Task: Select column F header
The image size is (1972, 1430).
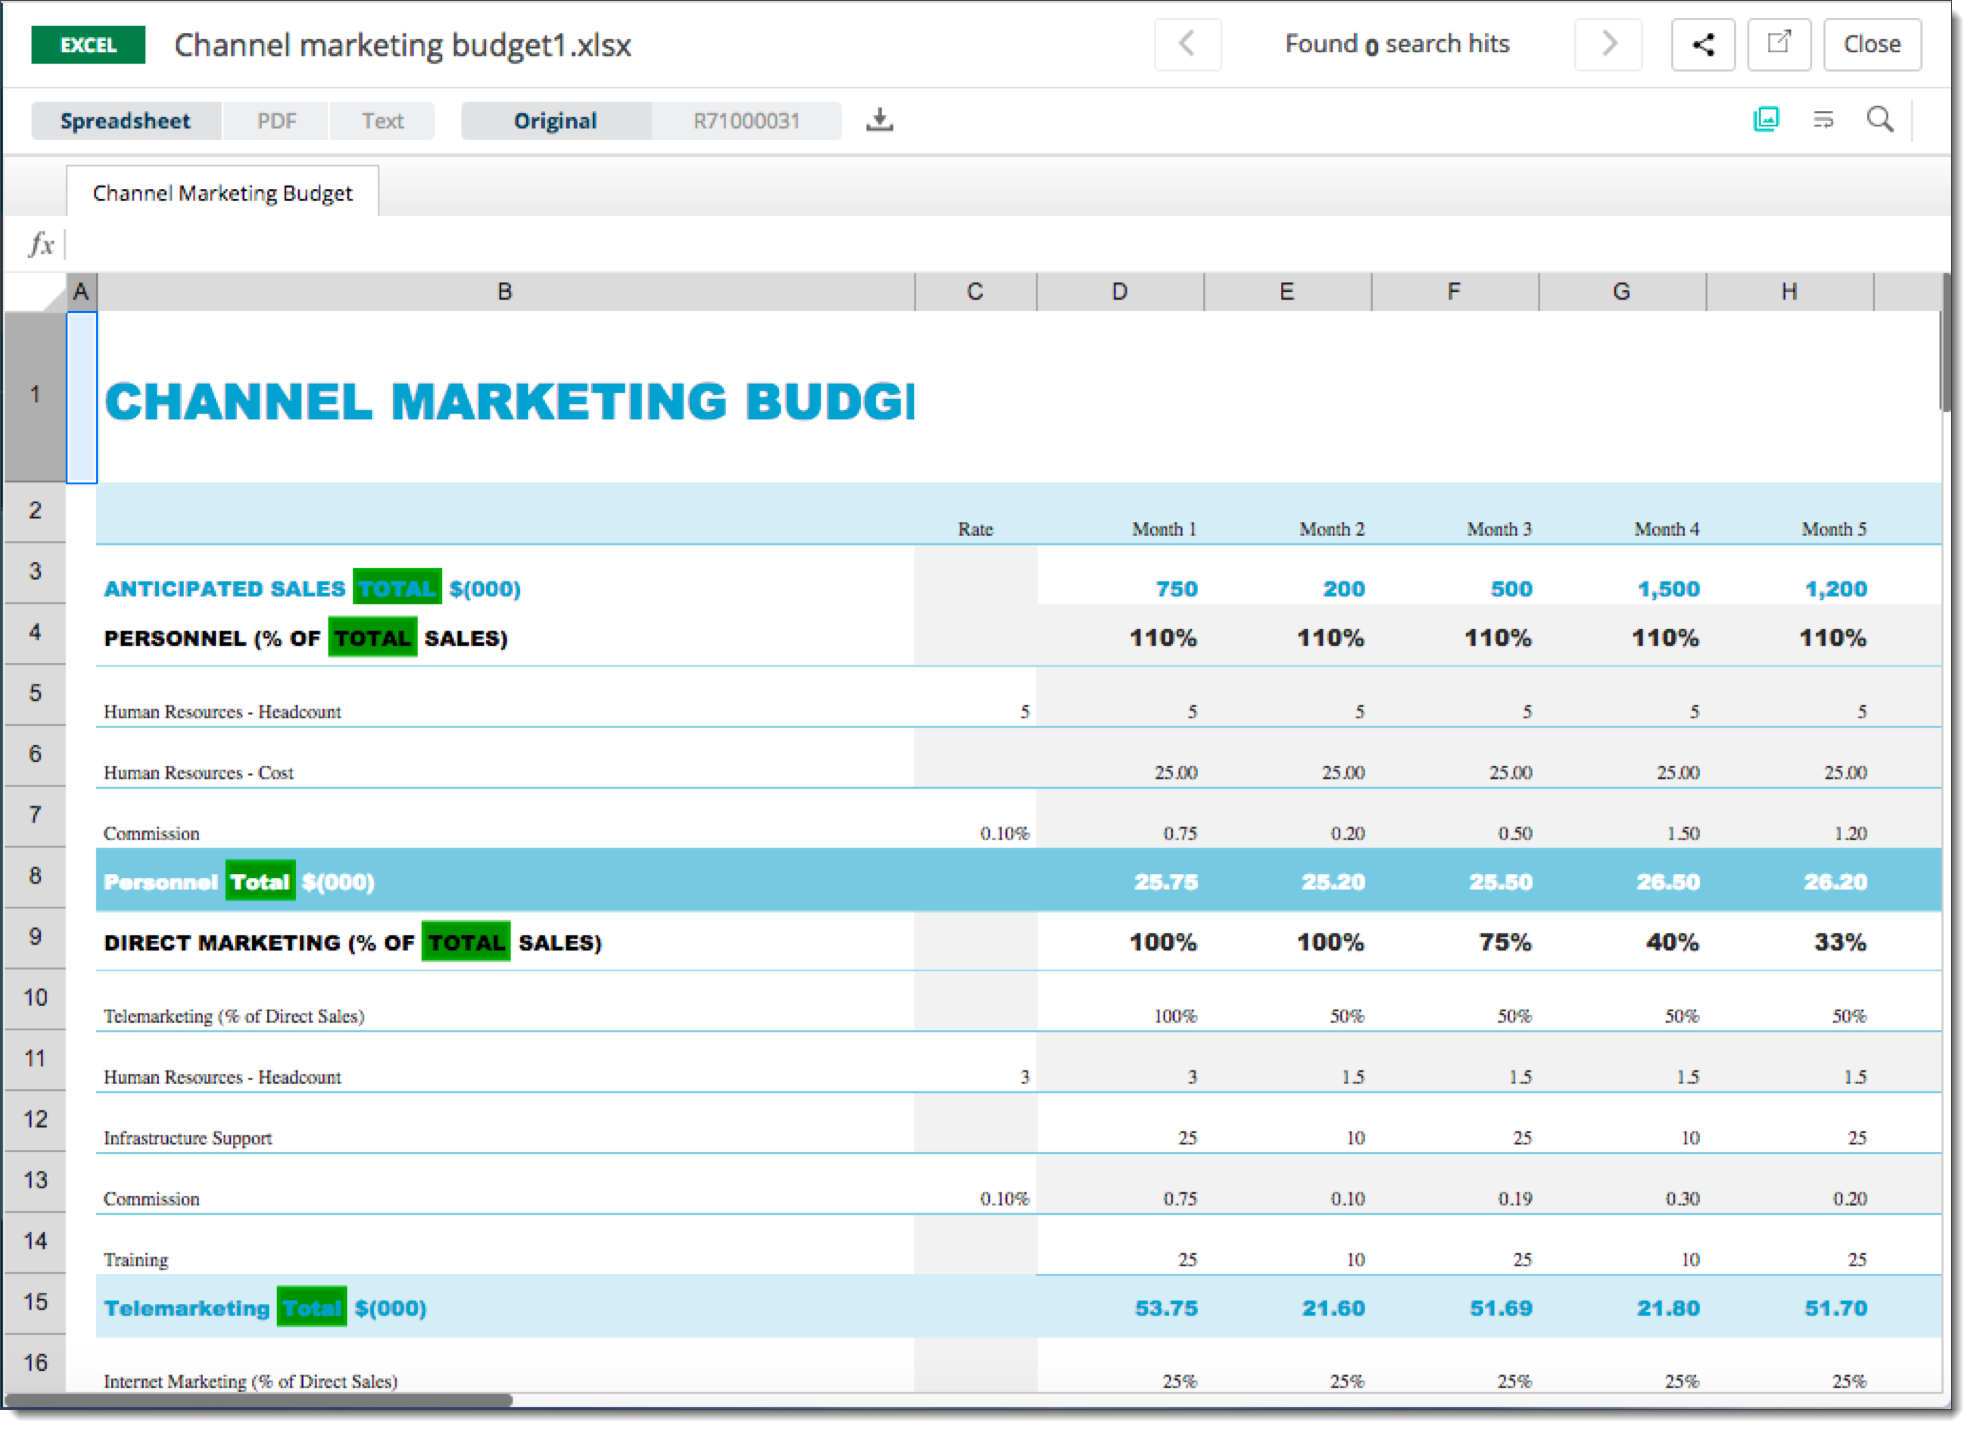Action: point(1454,291)
